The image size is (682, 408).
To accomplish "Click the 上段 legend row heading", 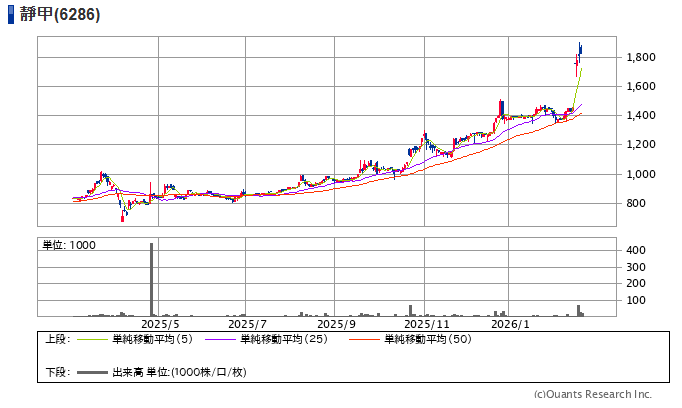I will [56, 339].
